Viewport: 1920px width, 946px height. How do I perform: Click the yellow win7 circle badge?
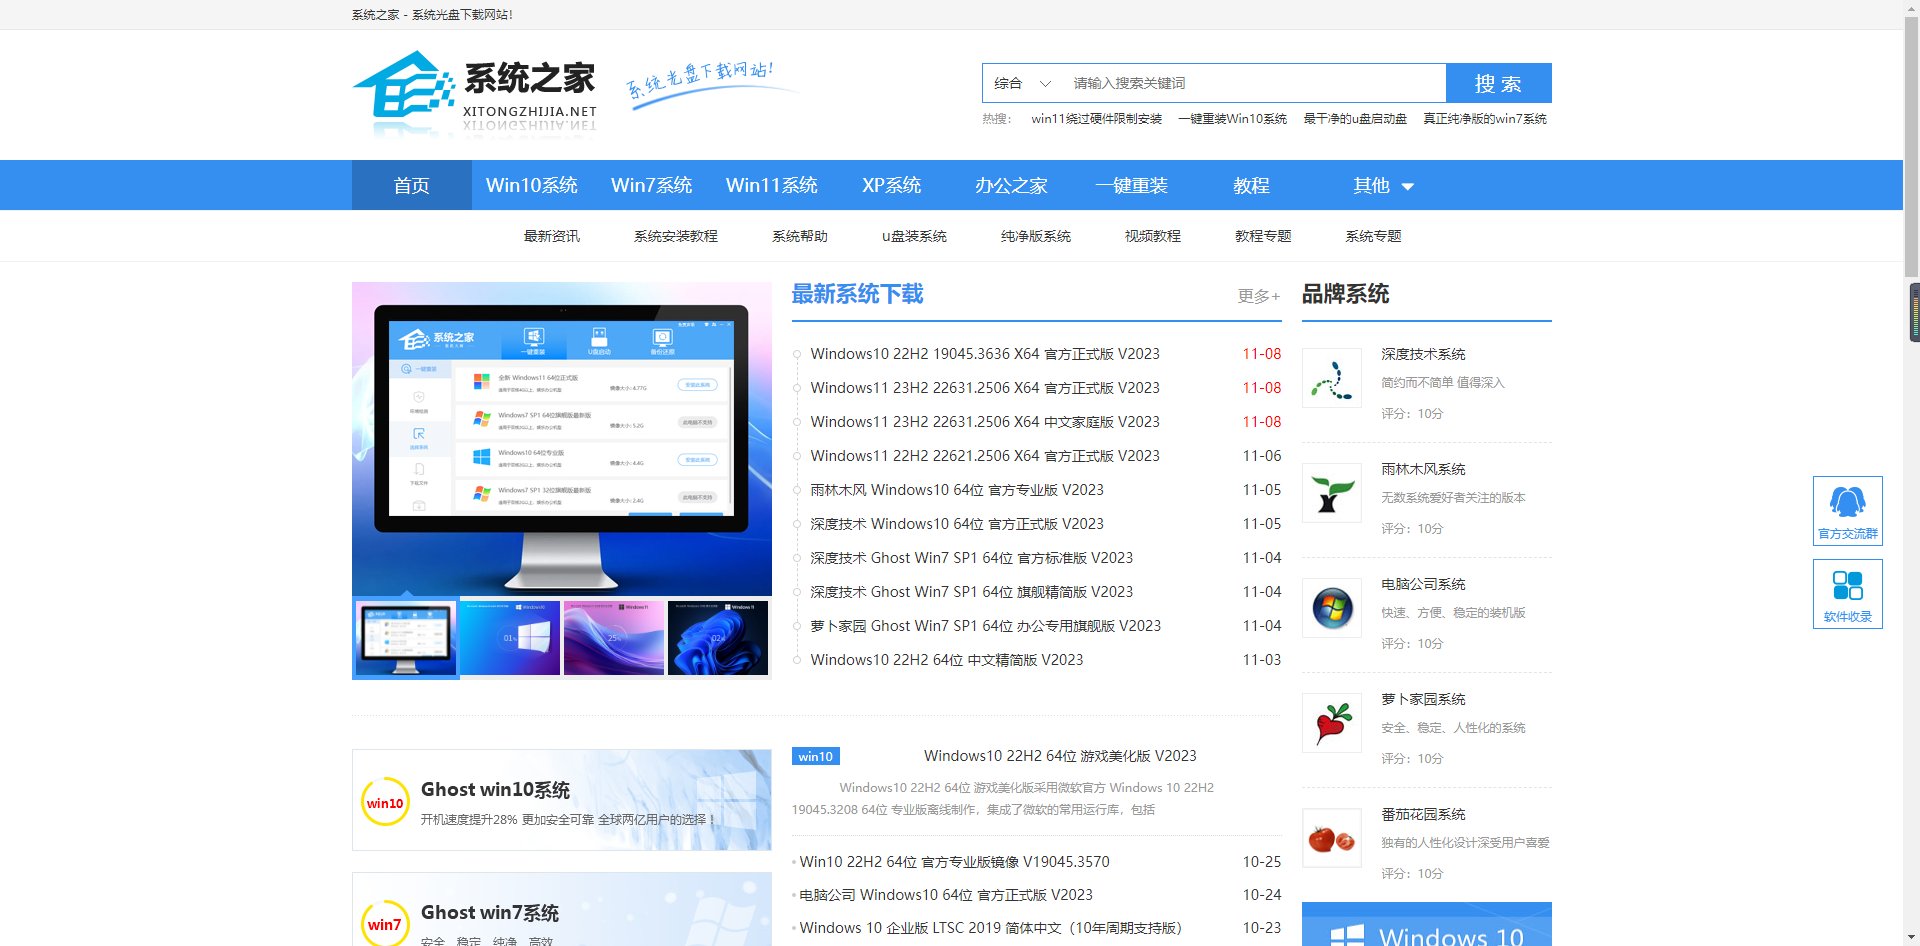point(385,924)
